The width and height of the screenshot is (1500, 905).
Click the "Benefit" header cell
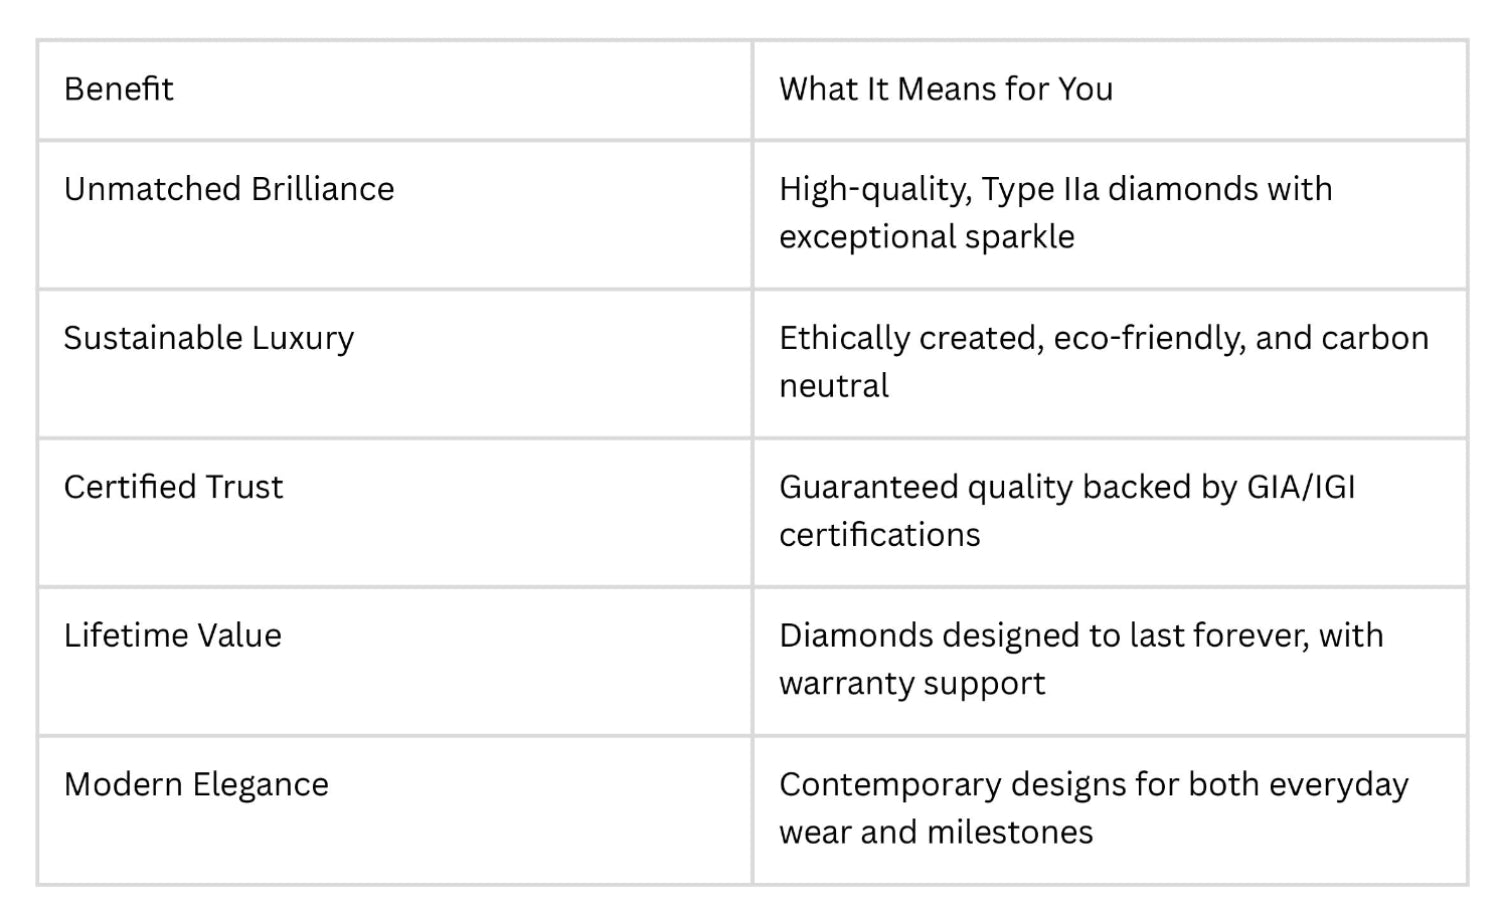pyautogui.click(x=119, y=89)
